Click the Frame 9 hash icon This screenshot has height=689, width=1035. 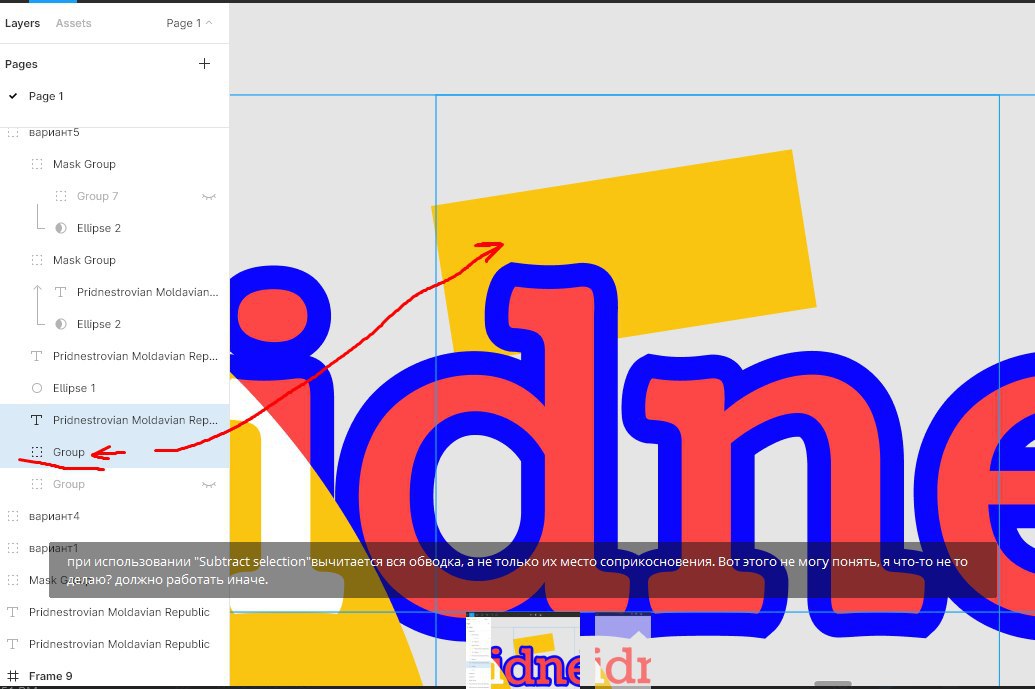coord(13,676)
